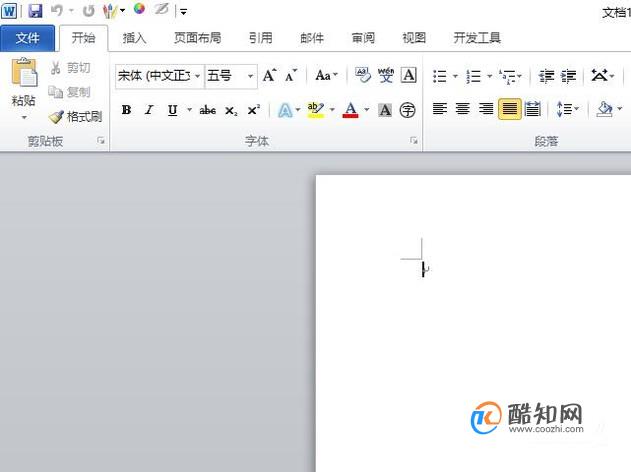Switch to the 邮件 (Mailings) tab
The width and height of the screenshot is (631, 472).
312,38
